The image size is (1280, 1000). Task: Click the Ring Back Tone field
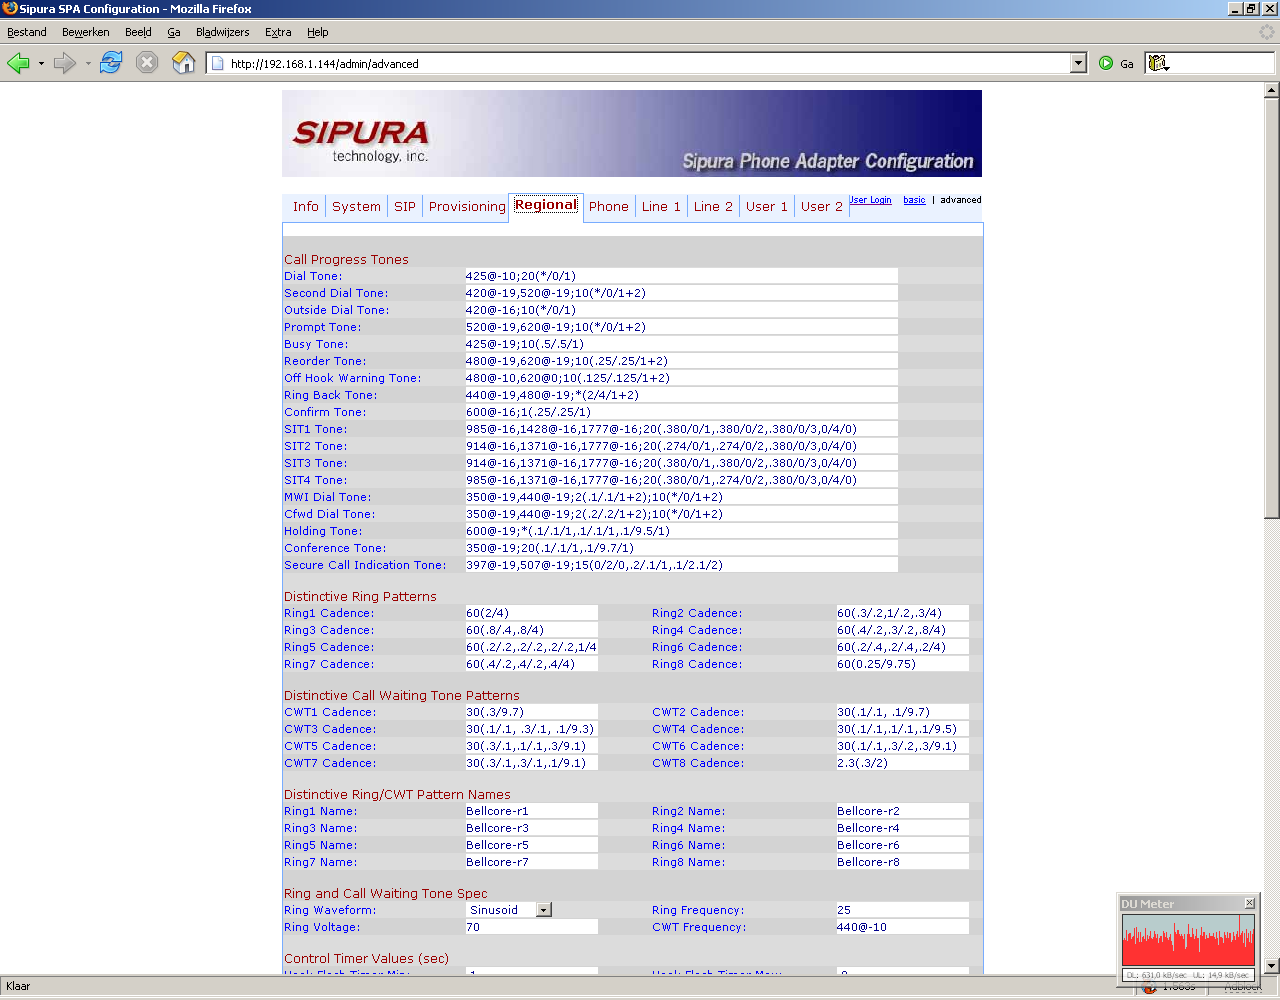[681, 395]
